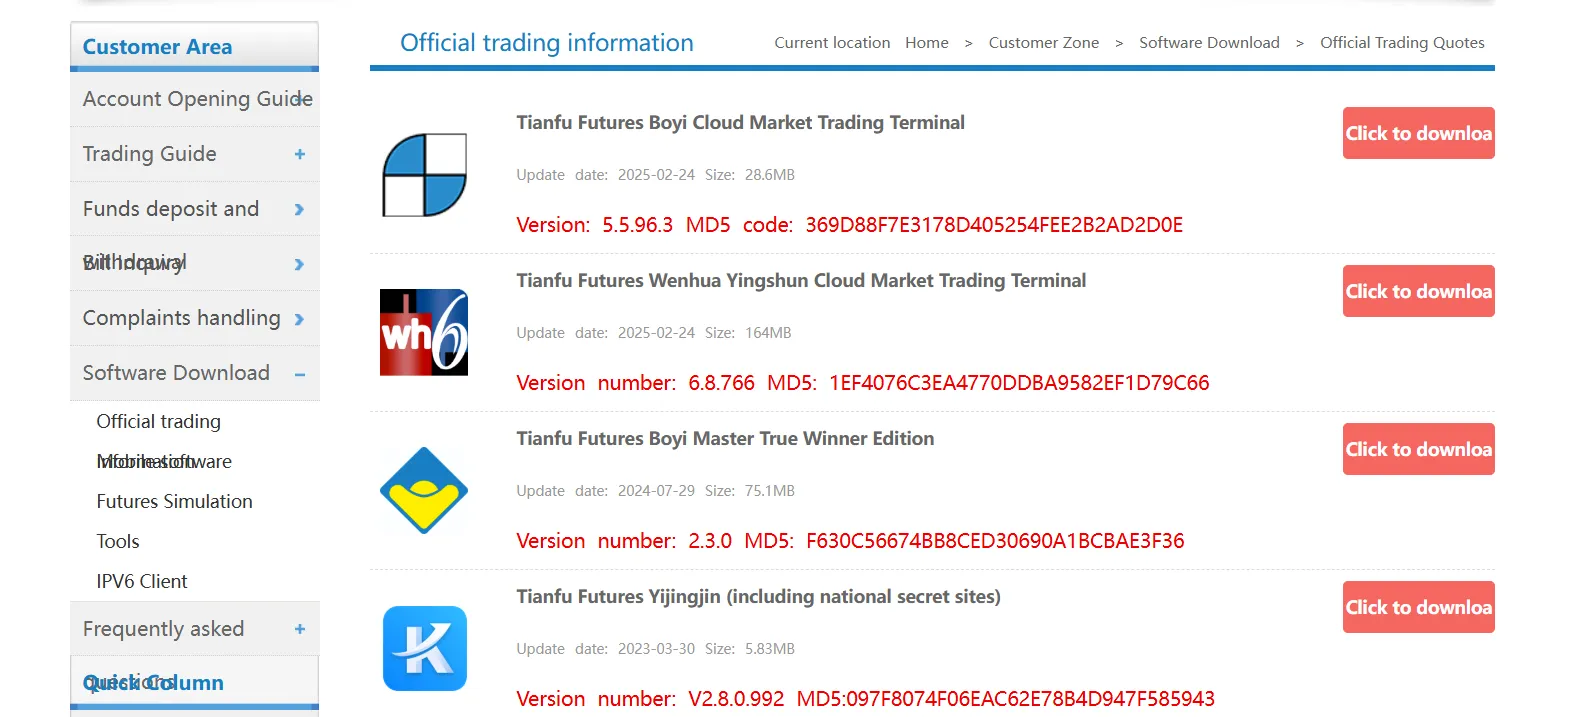Click update date 2023-03-30 Size 5.83MB
The height and width of the screenshot is (717, 1586).
pyautogui.click(x=655, y=649)
